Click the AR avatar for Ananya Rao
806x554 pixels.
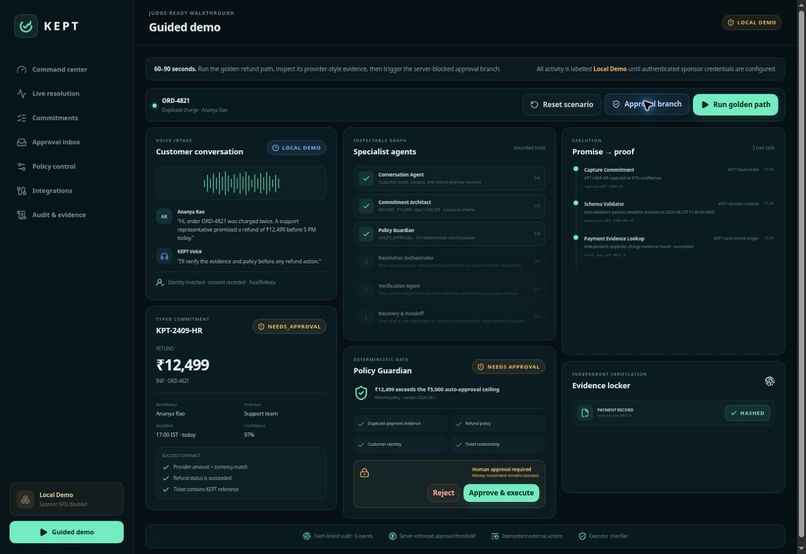164,216
